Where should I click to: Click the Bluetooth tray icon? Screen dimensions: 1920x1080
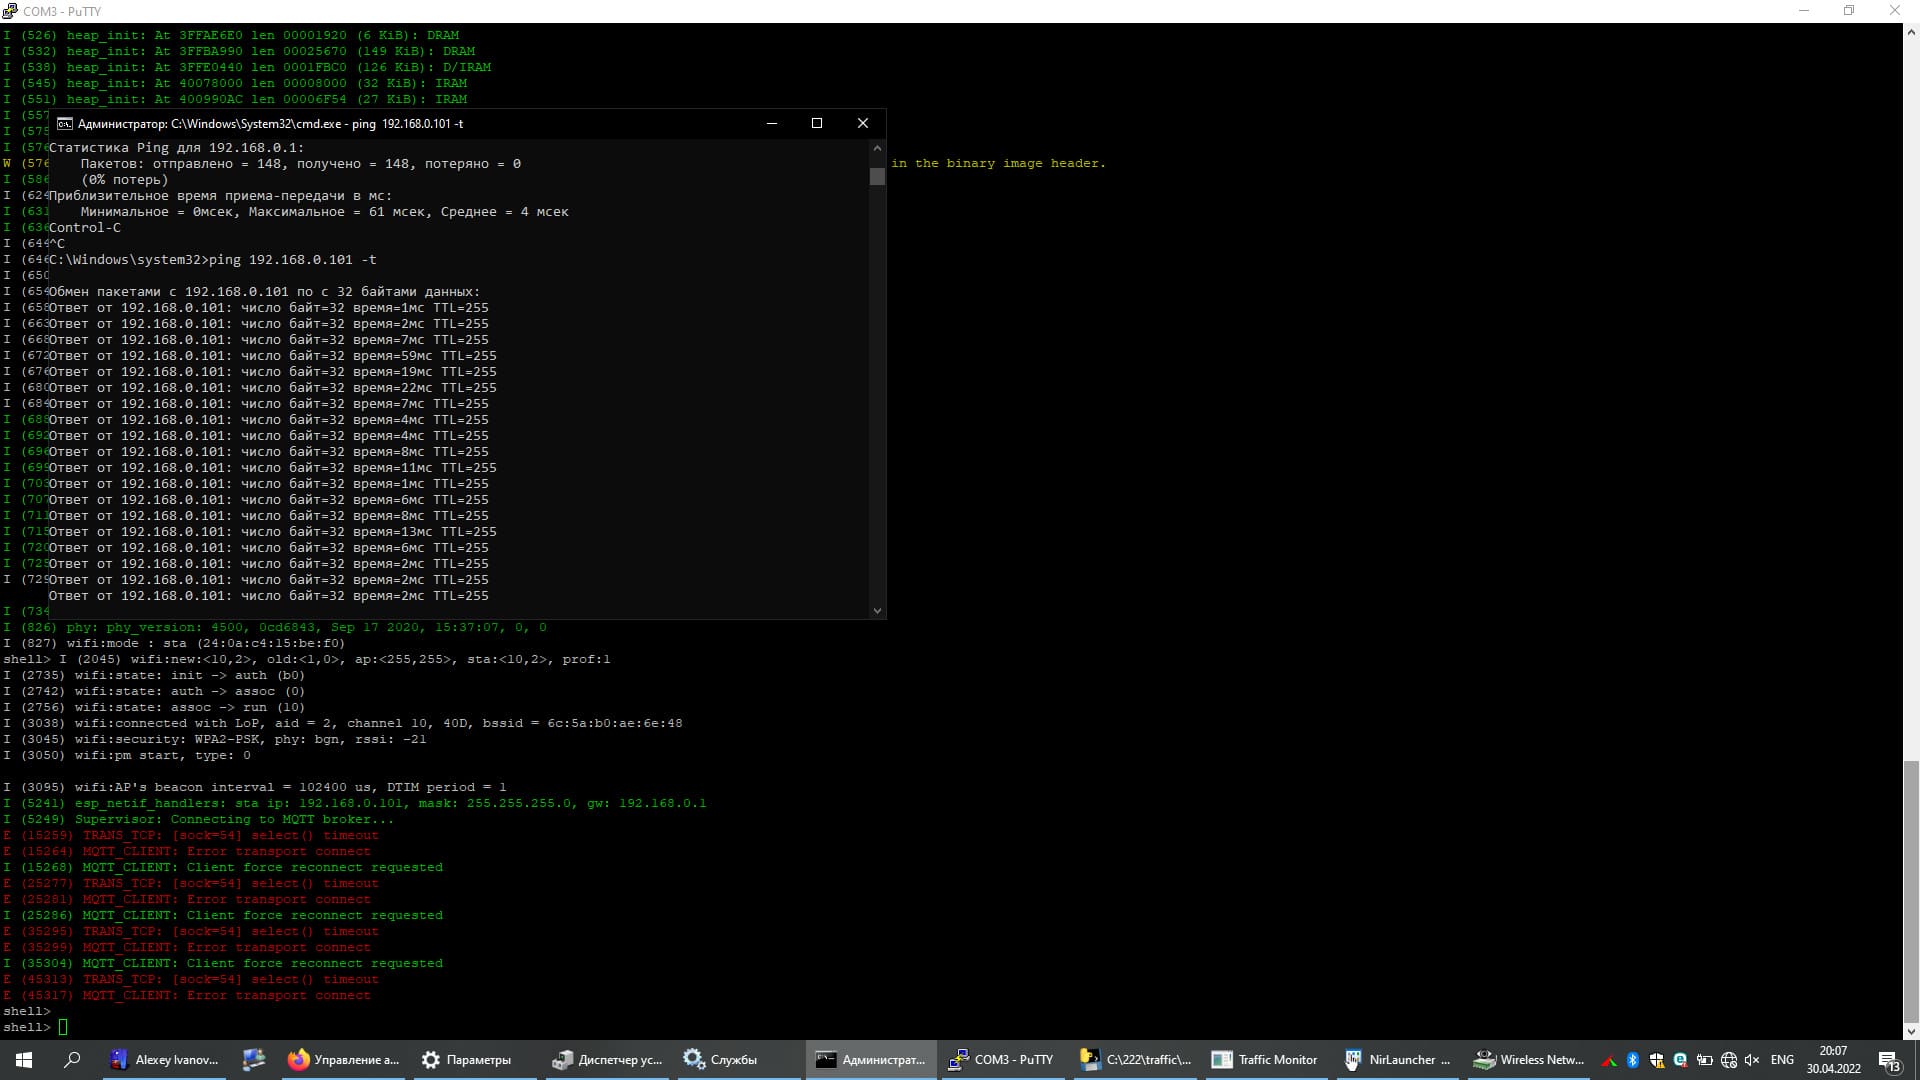pyautogui.click(x=1632, y=1060)
